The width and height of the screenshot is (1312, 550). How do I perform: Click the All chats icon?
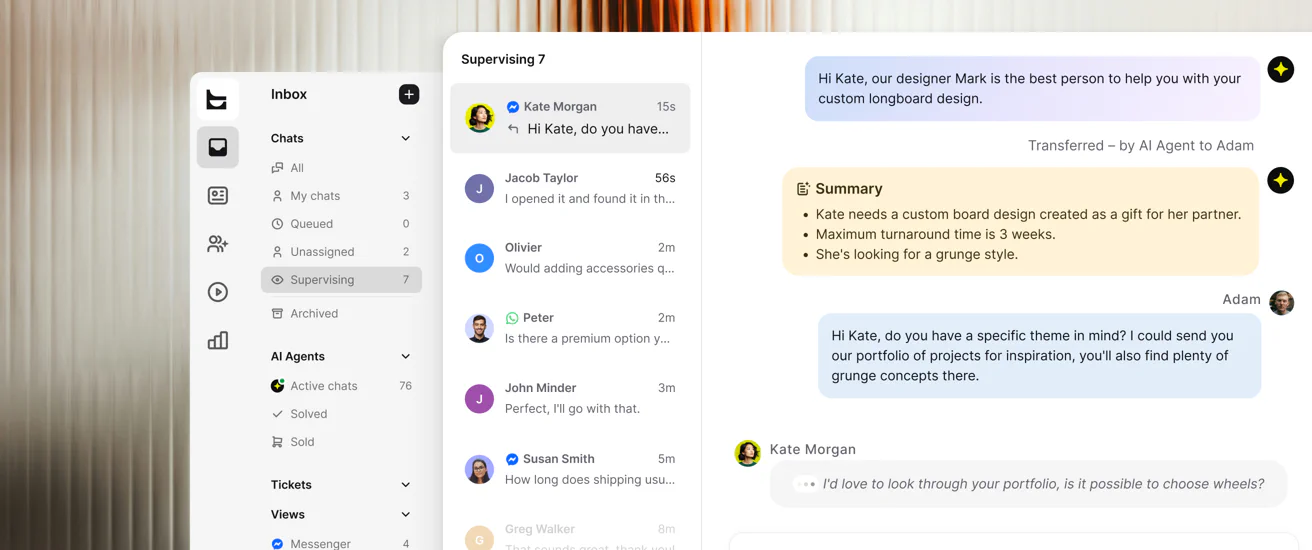(277, 168)
